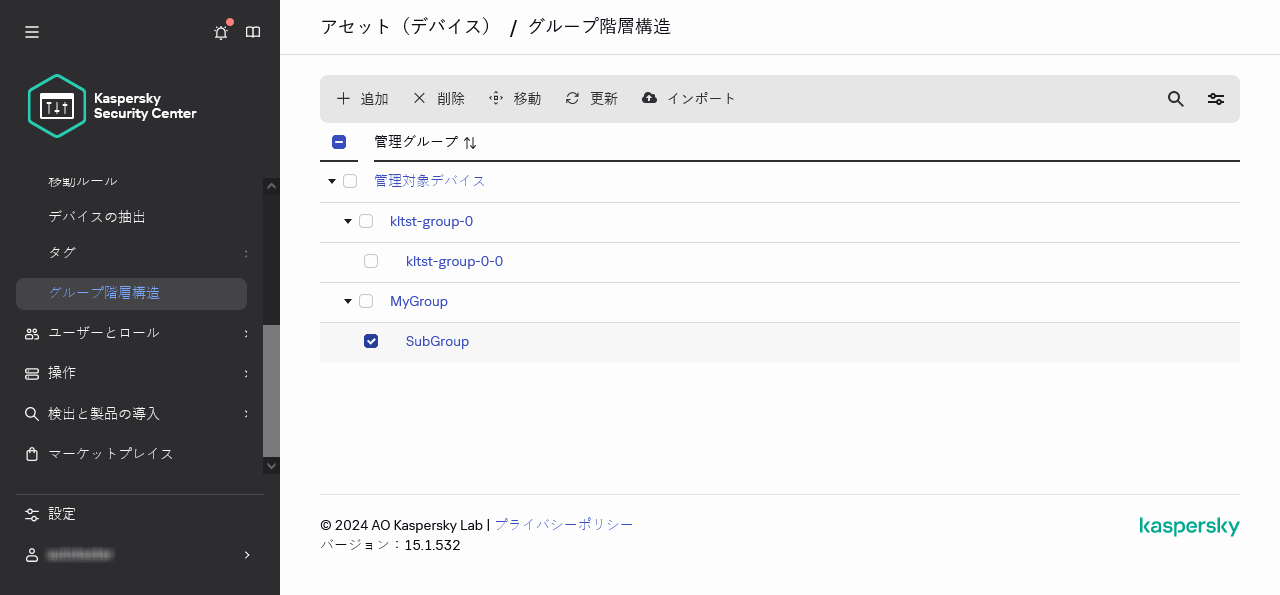Open the 設定 gear item in the sidebar
Image resolution: width=1280 pixels, height=595 pixels.
60,514
